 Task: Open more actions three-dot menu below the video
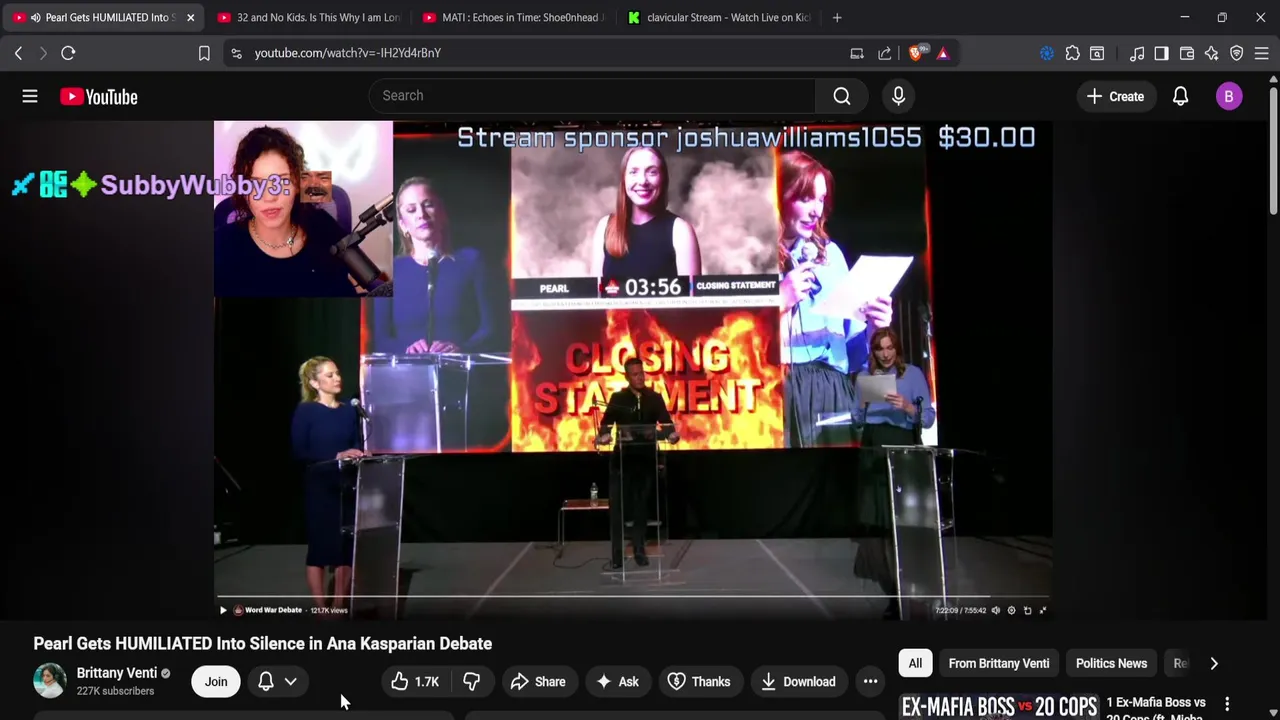tap(870, 682)
